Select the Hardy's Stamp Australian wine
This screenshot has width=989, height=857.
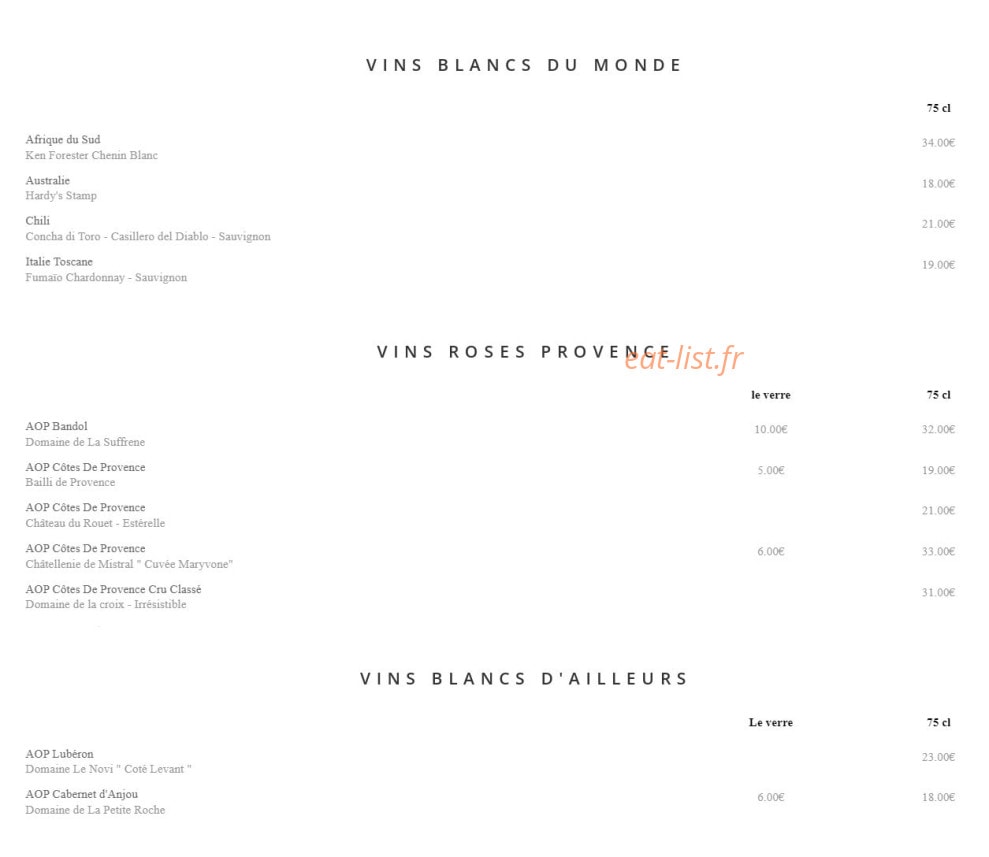point(61,195)
